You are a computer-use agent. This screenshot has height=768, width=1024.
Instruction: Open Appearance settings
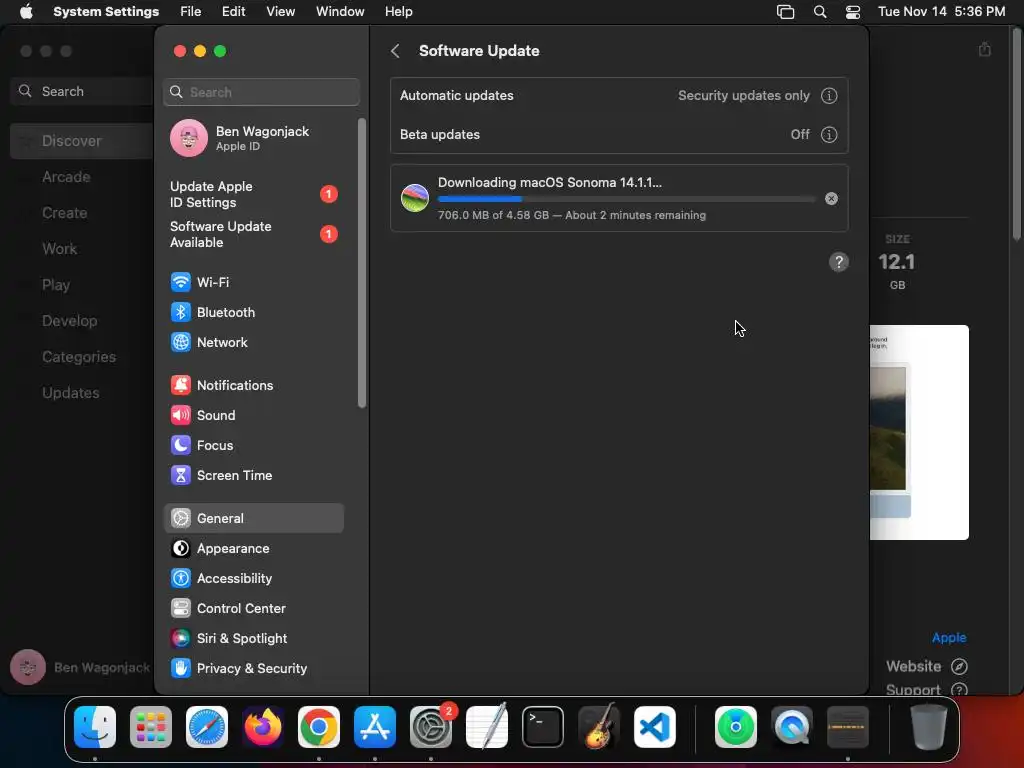pos(253,549)
